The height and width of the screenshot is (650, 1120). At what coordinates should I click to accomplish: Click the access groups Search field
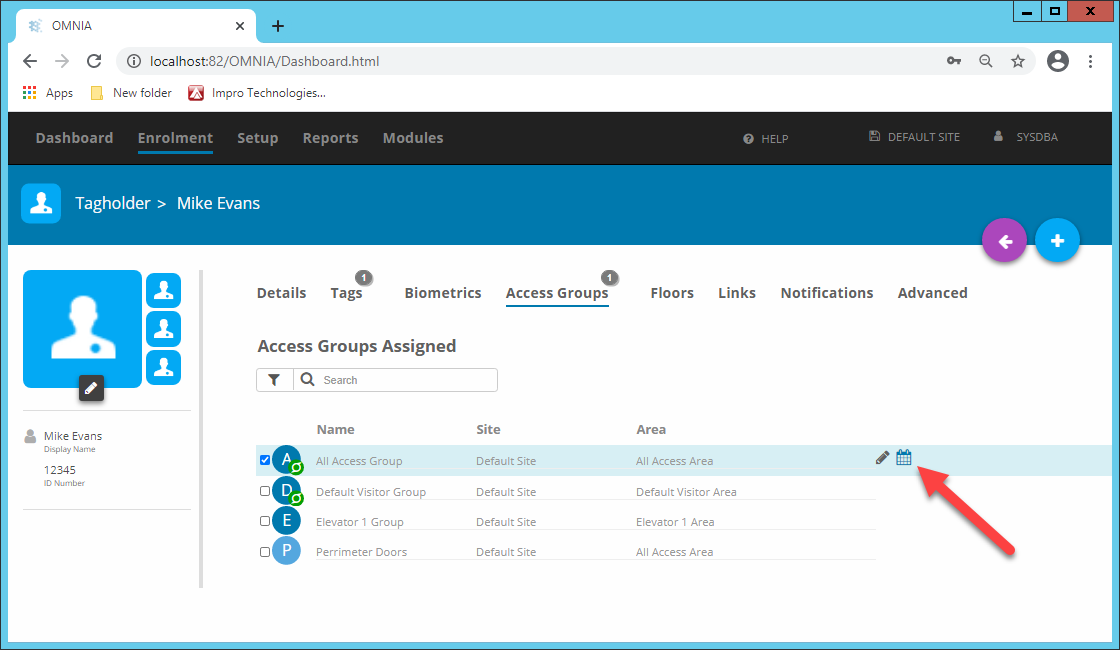pyautogui.click(x=396, y=380)
